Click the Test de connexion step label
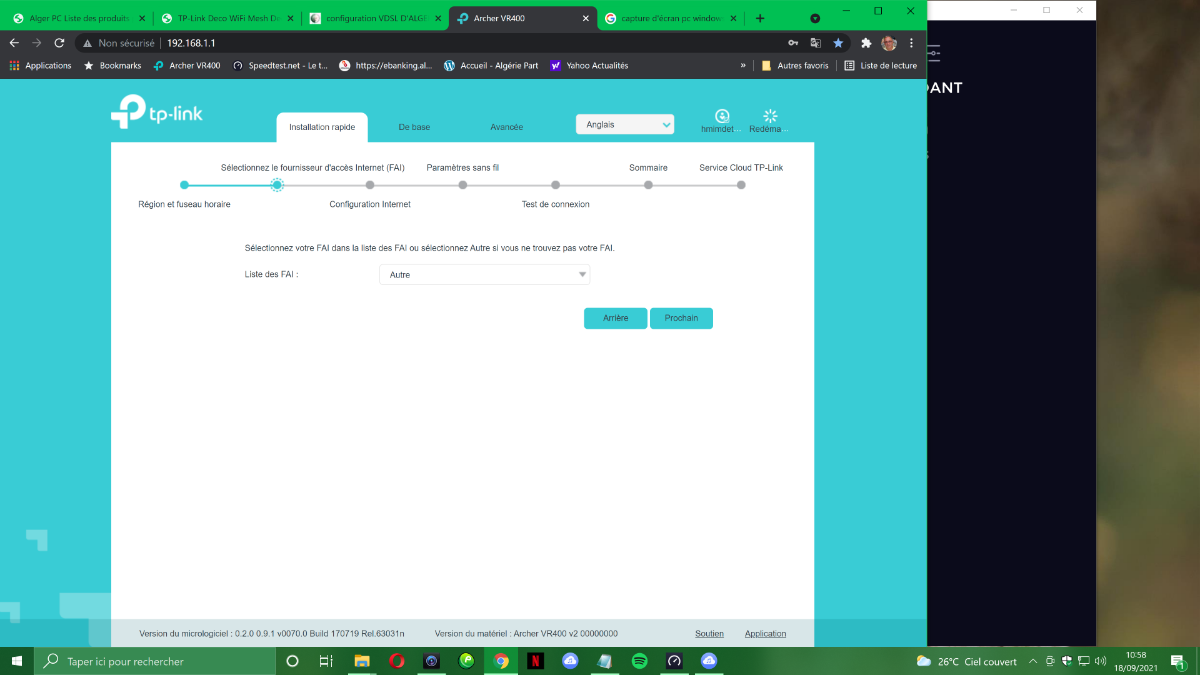Viewport: 1200px width, 675px height. coord(556,204)
